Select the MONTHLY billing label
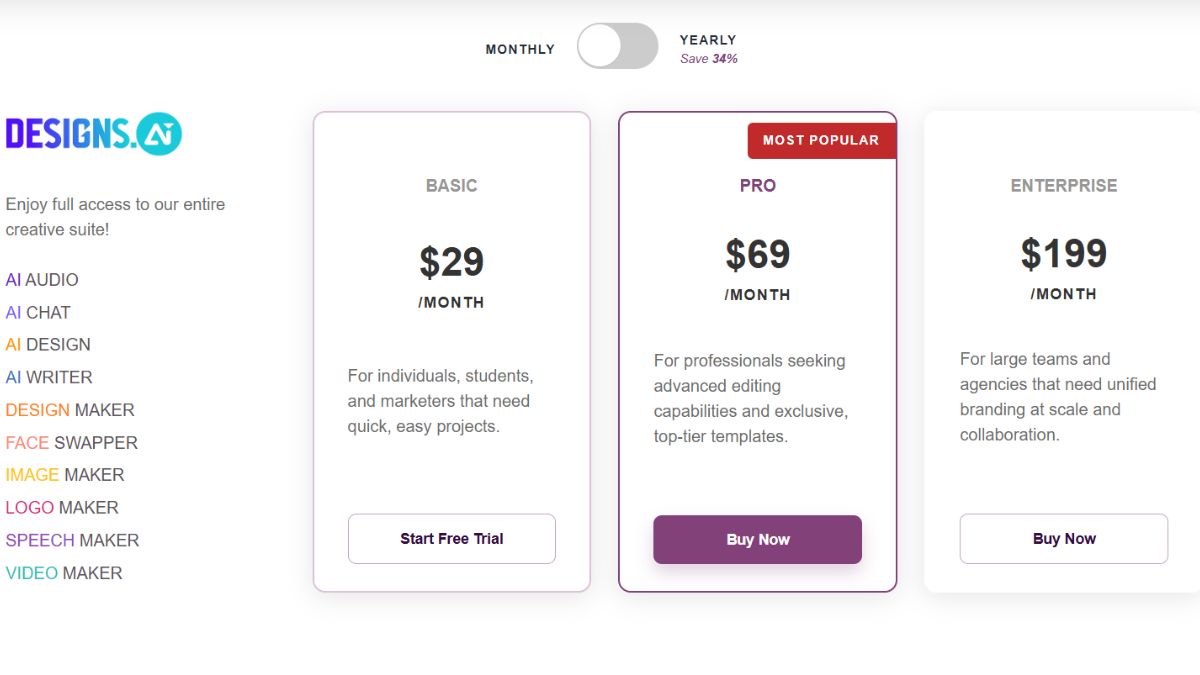Screen dimensions: 1200x675 520,49
